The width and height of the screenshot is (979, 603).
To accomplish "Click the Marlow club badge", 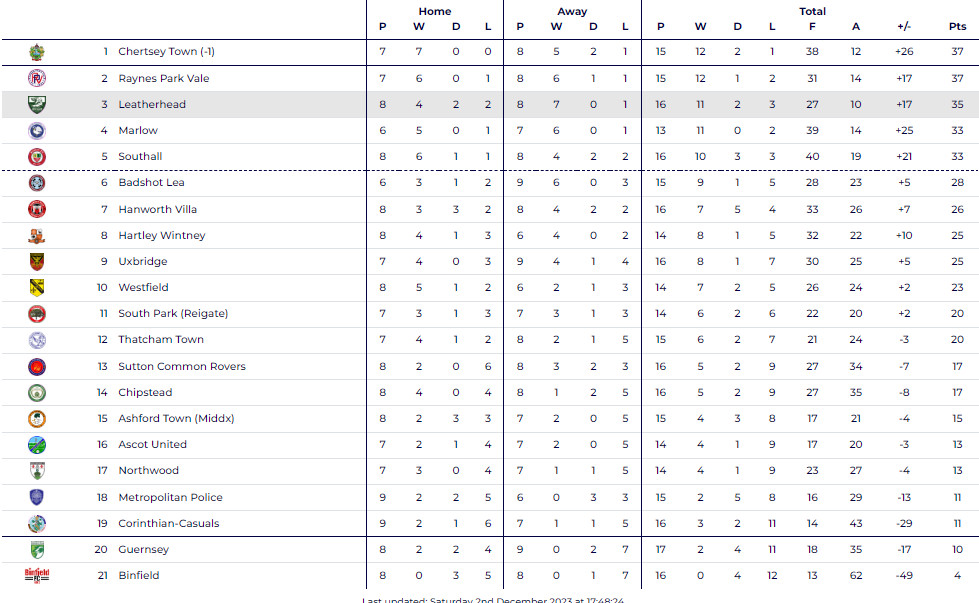I will click(x=37, y=130).
